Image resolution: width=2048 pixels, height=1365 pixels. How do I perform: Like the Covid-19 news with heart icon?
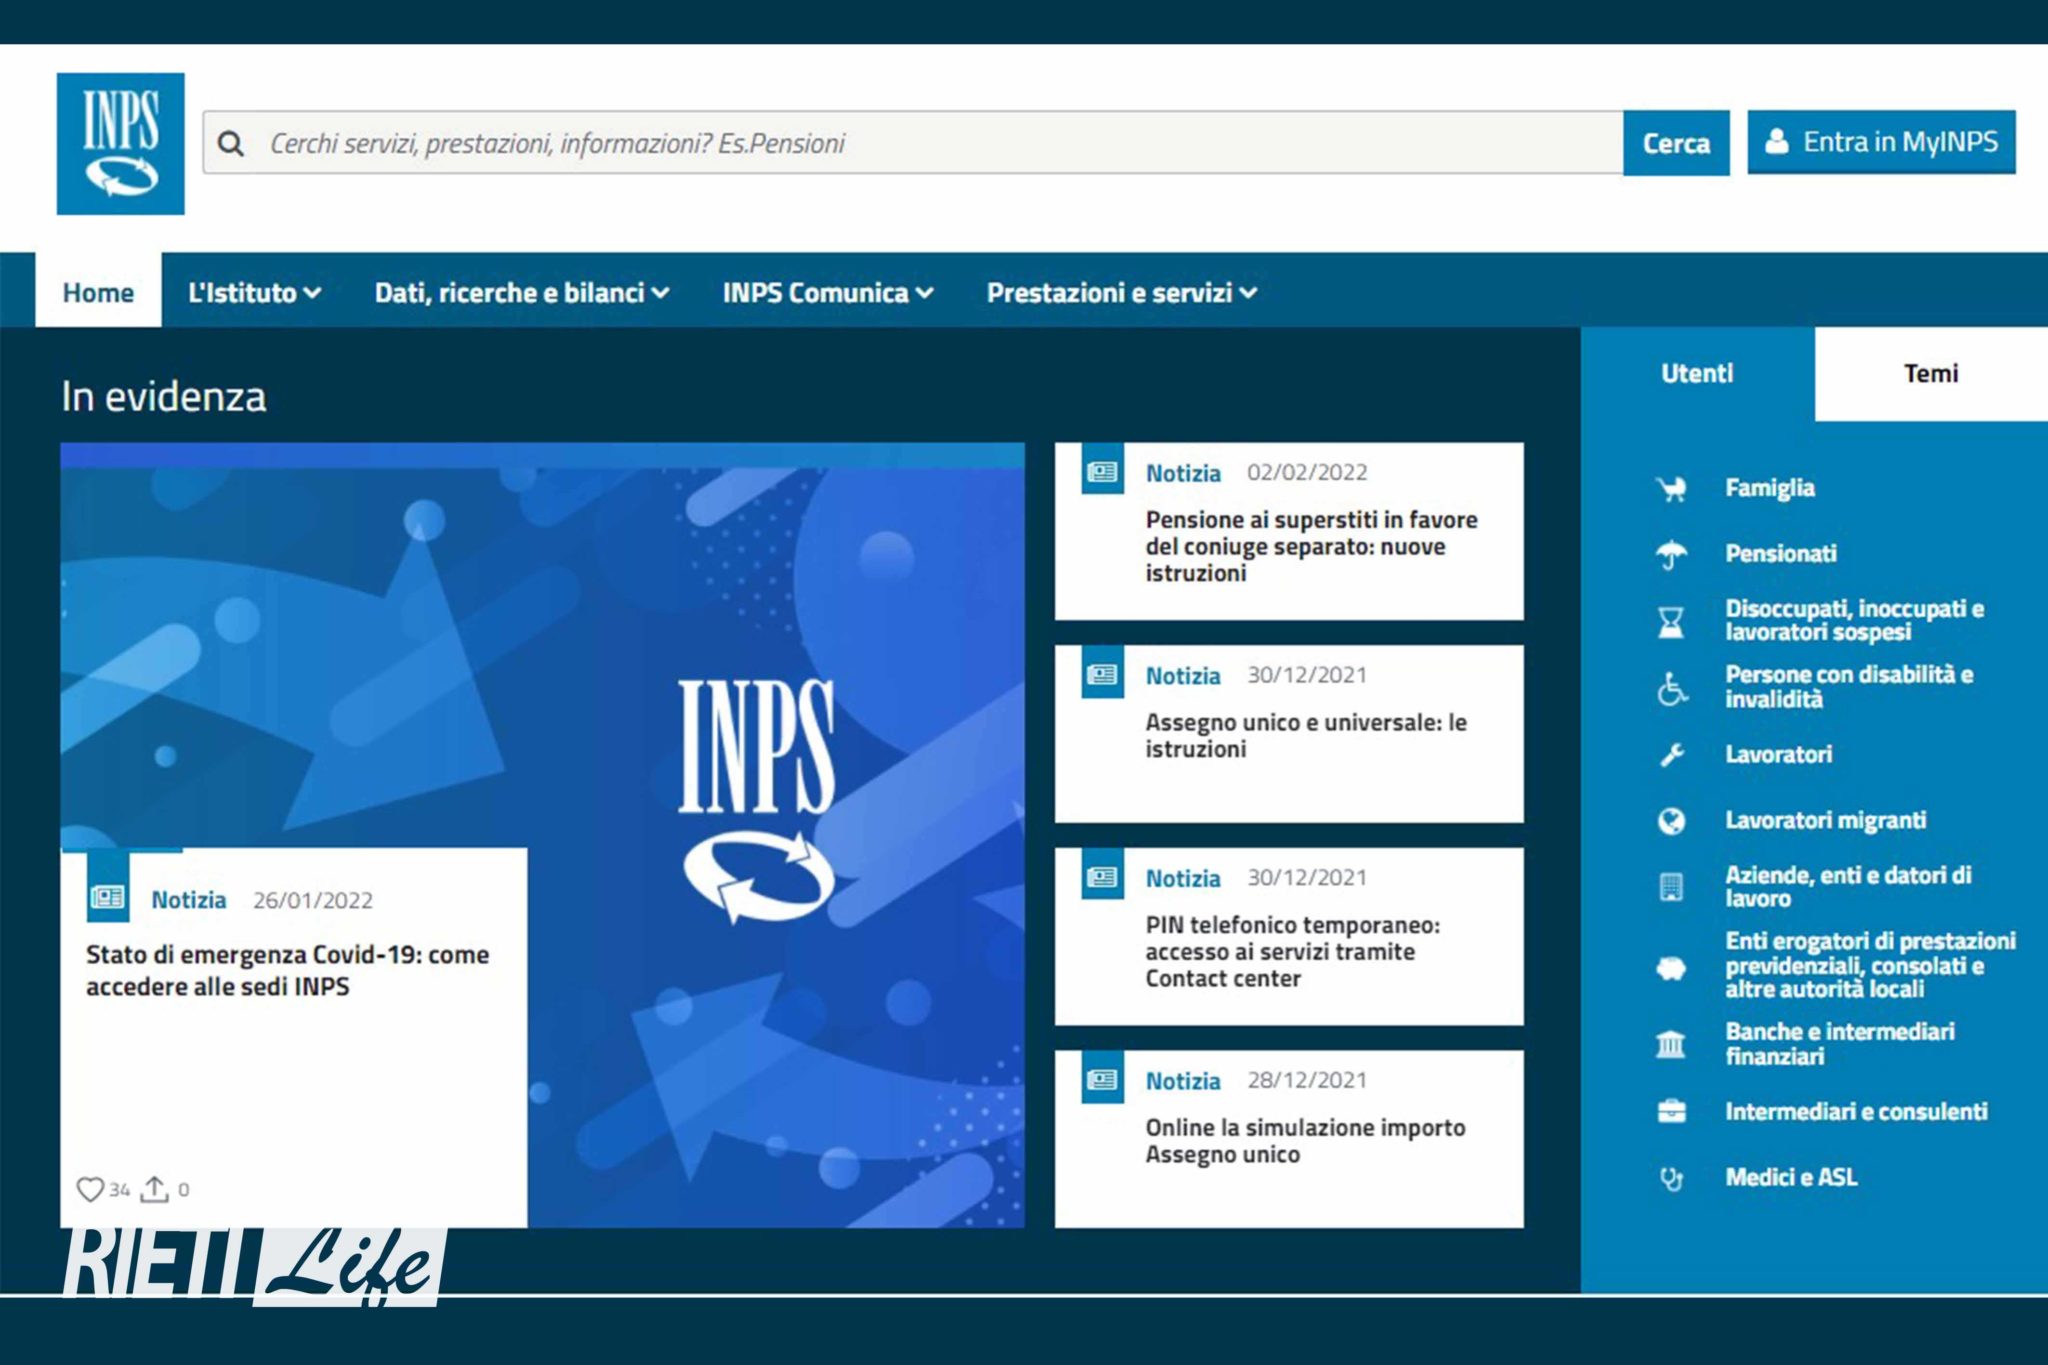[90, 1189]
